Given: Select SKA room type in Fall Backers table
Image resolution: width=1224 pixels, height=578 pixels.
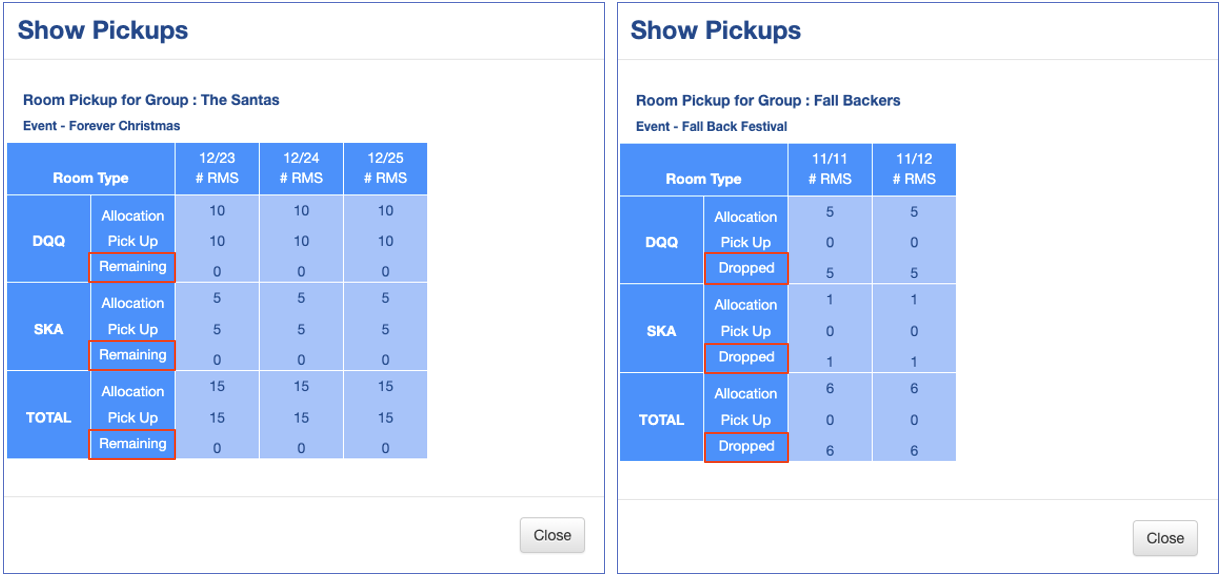Looking at the screenshot, I should (661, 331).
